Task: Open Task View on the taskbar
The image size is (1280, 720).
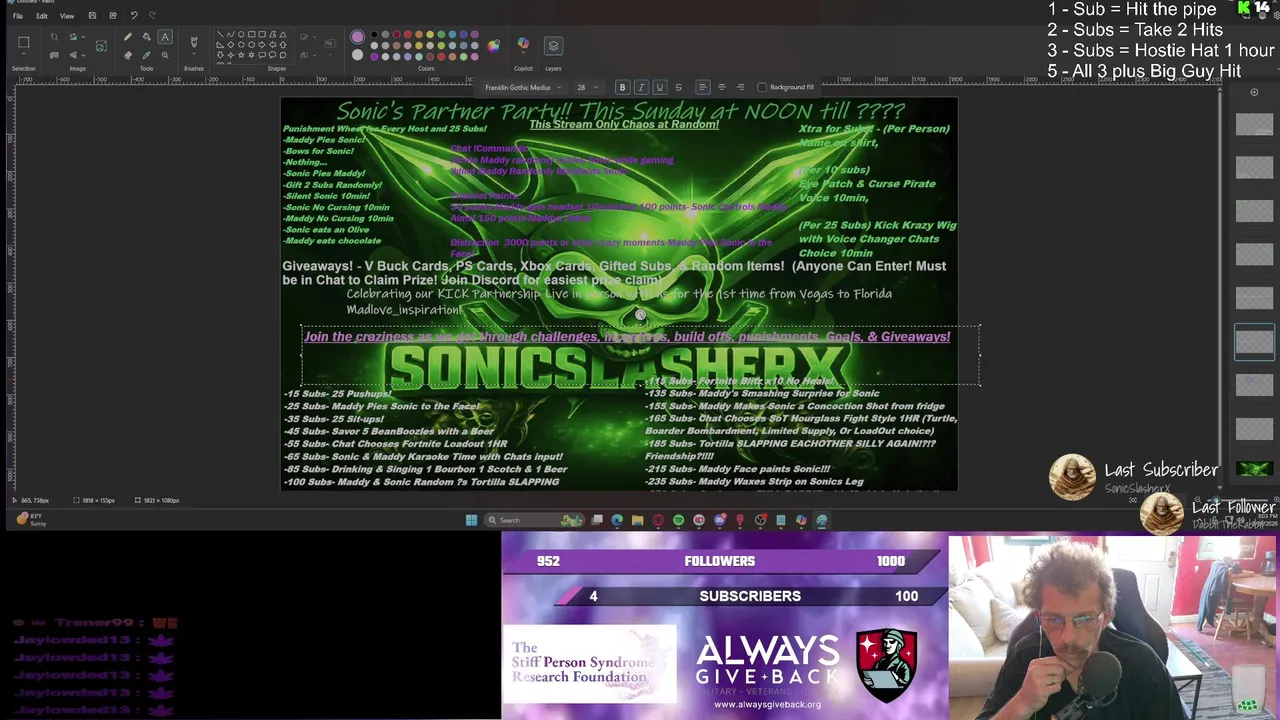Action: (x=597, y=520)
